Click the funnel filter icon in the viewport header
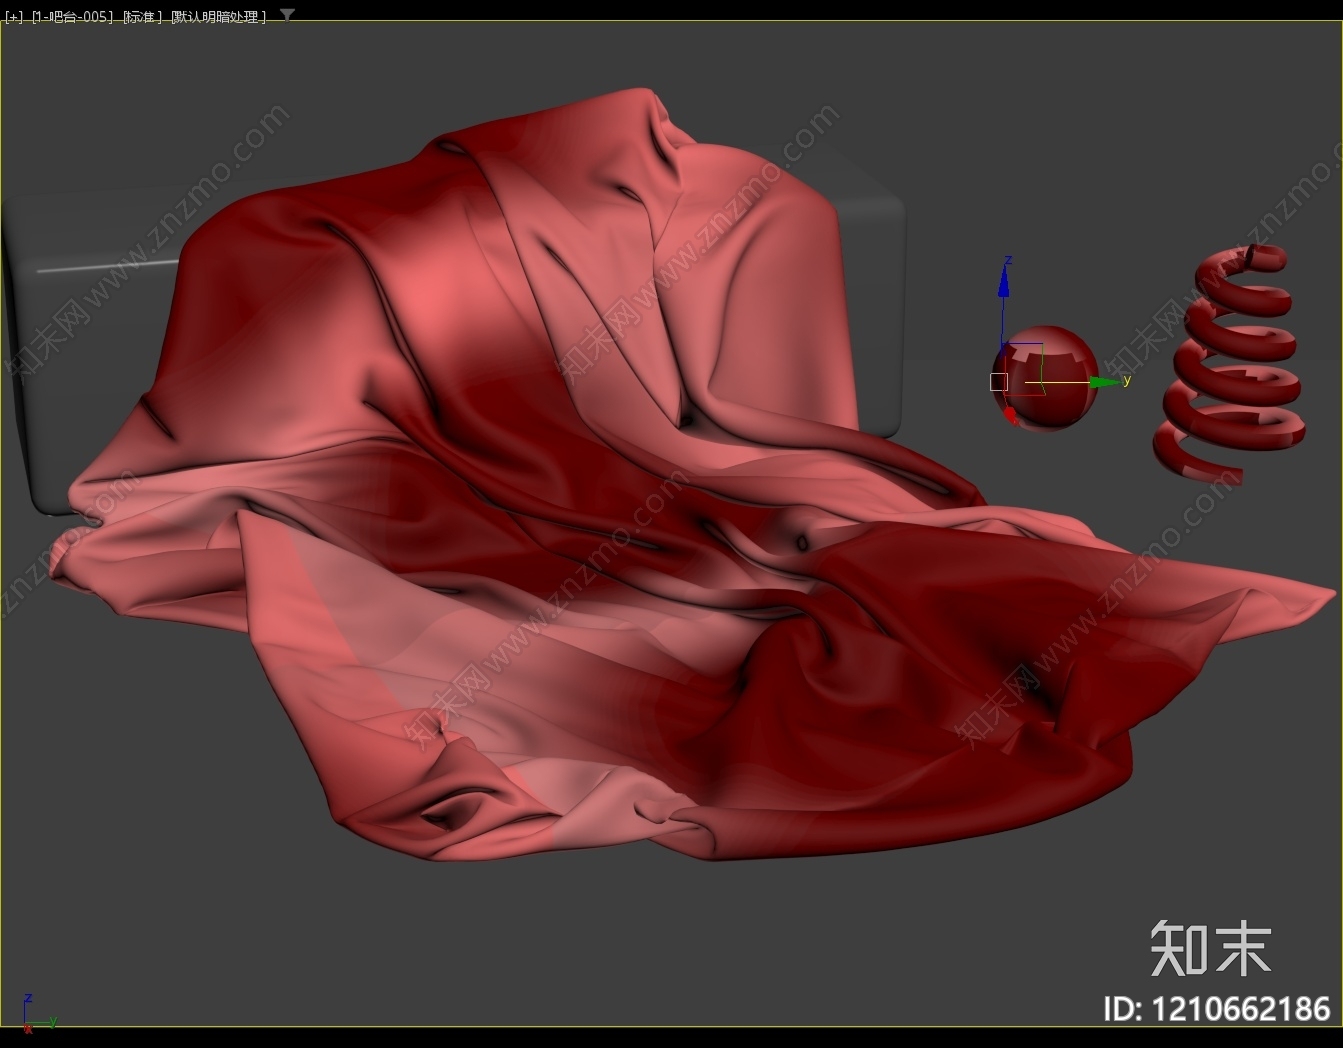 pyautogui.click(x=287, y=15)
